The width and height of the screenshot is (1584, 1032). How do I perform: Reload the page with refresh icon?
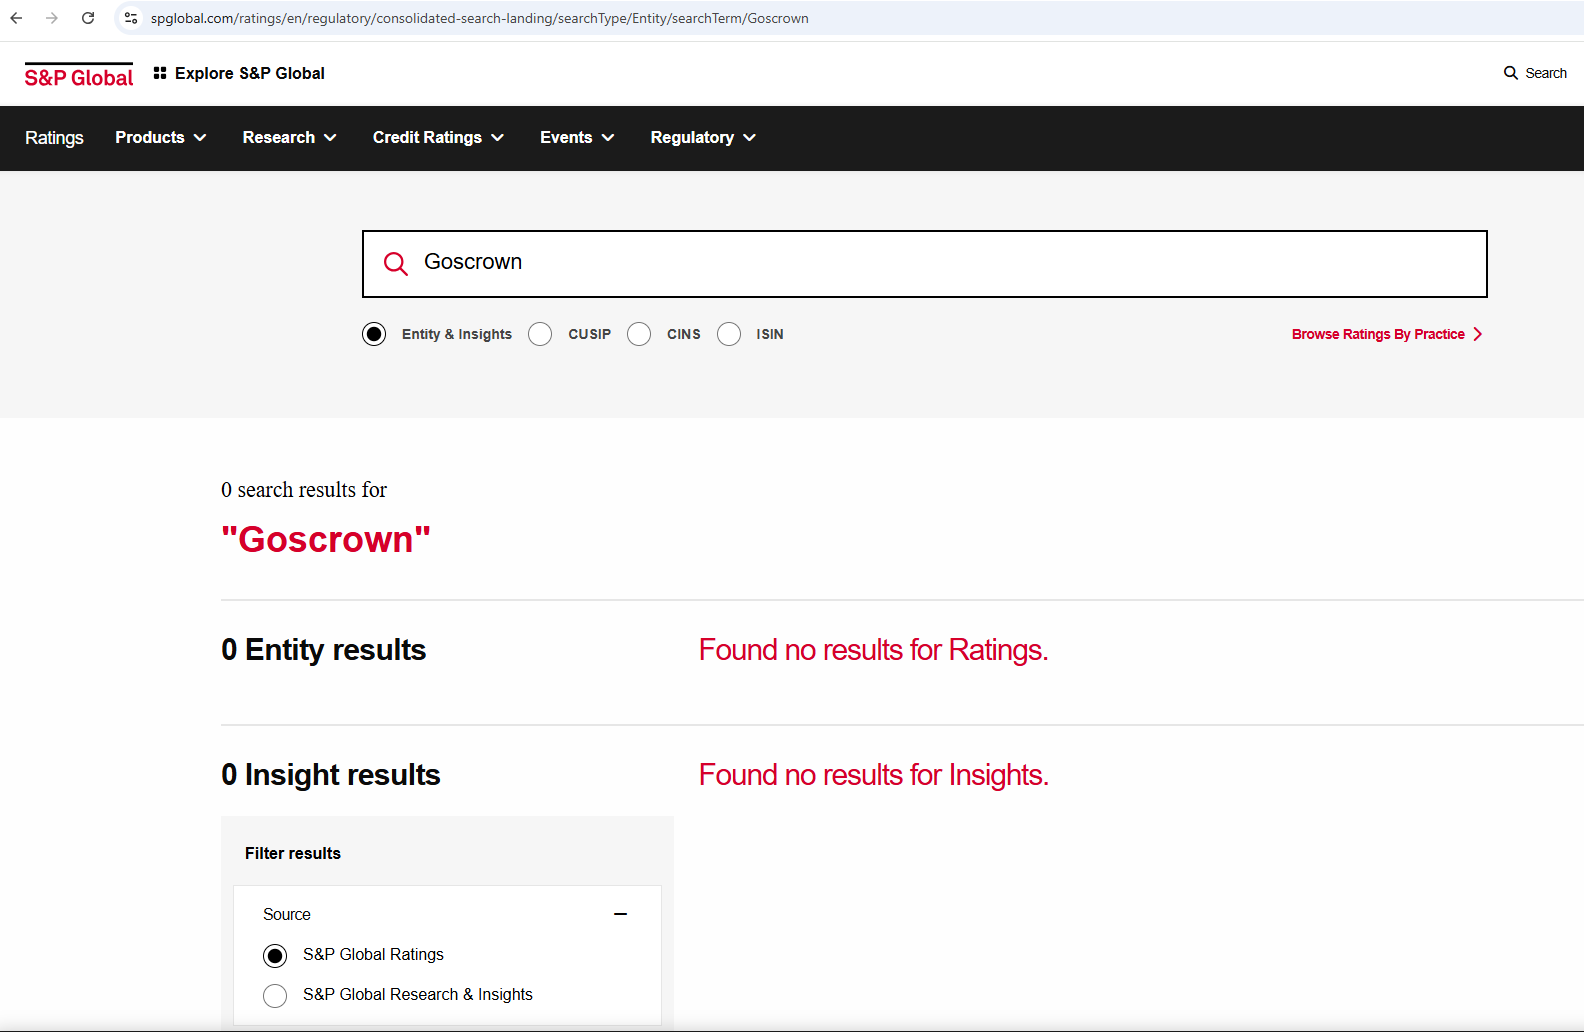pos(88,18)
